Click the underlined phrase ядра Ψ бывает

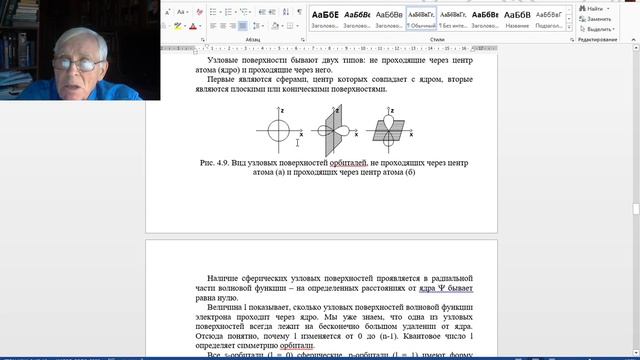[x=446, y=288]
